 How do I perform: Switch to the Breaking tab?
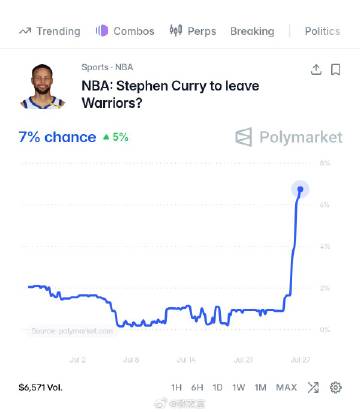[252, 31]
